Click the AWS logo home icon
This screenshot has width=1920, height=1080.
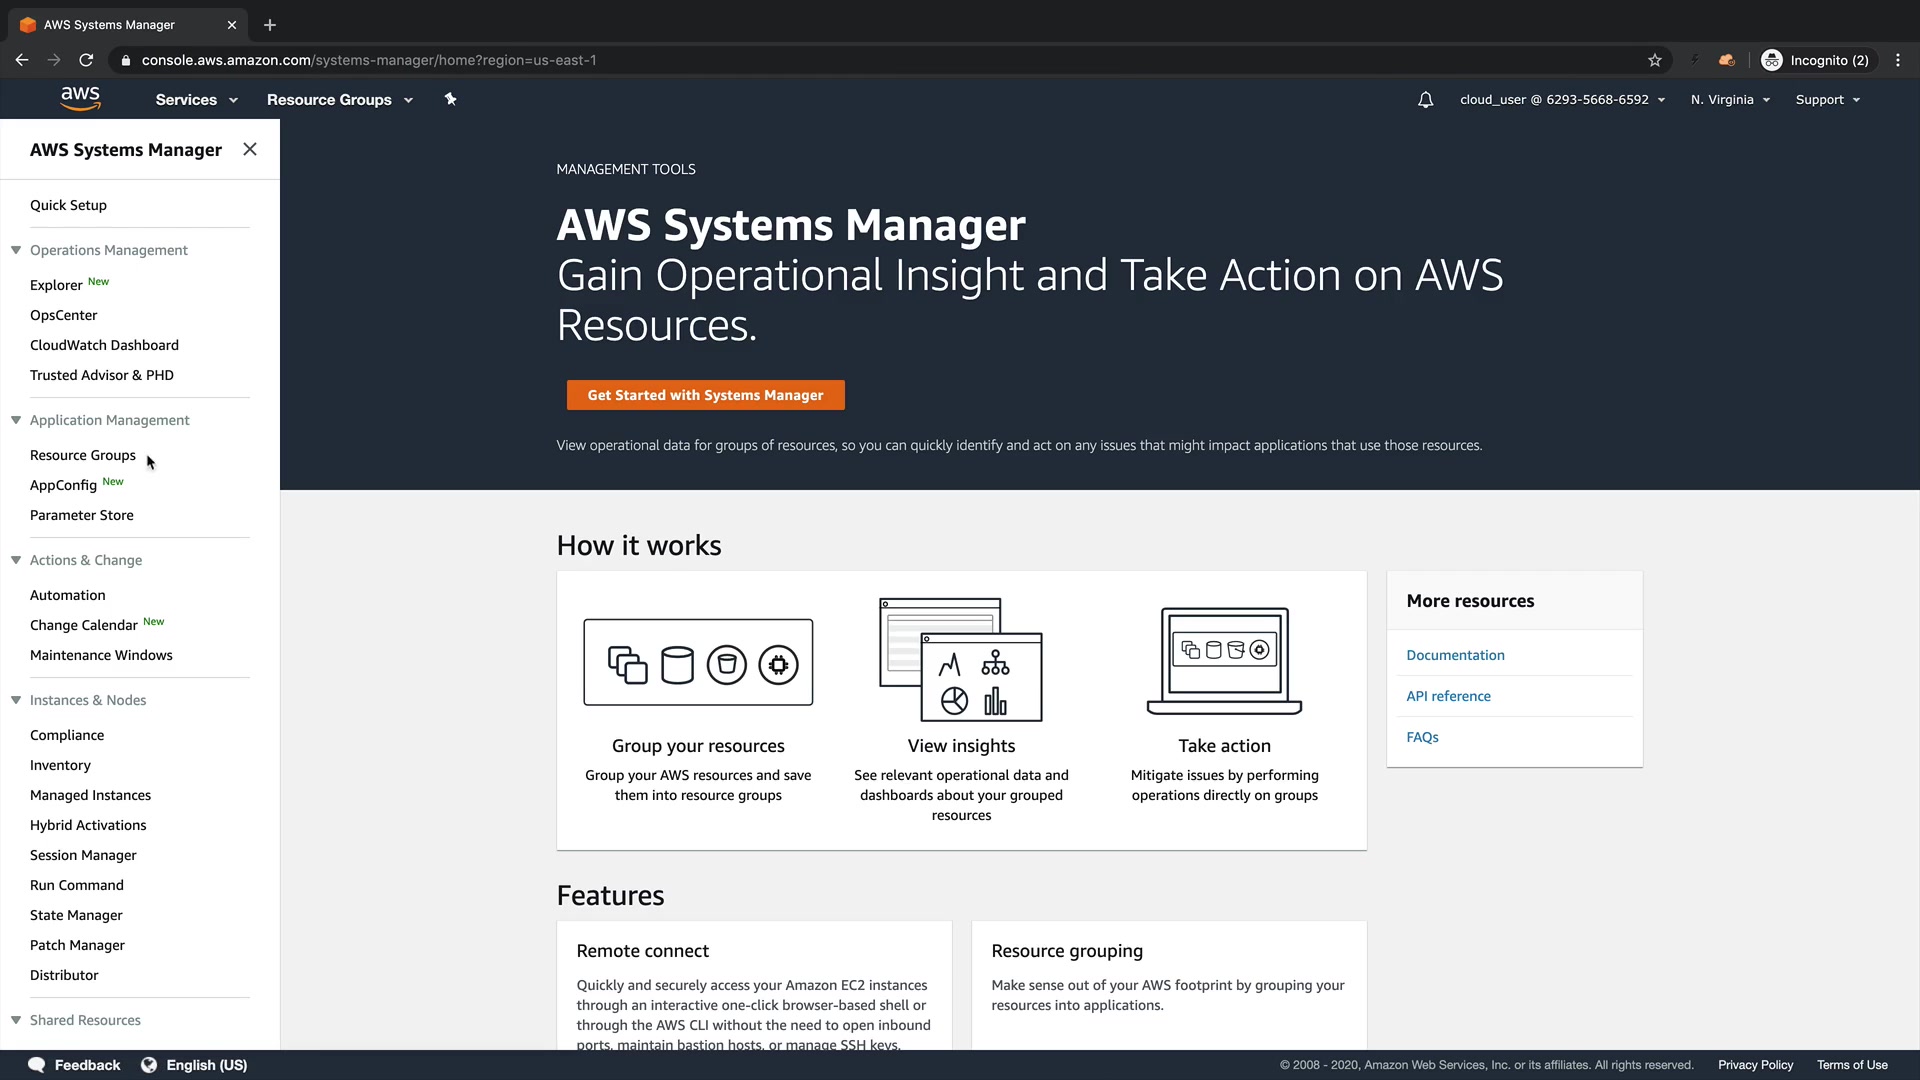coord(80,98)
